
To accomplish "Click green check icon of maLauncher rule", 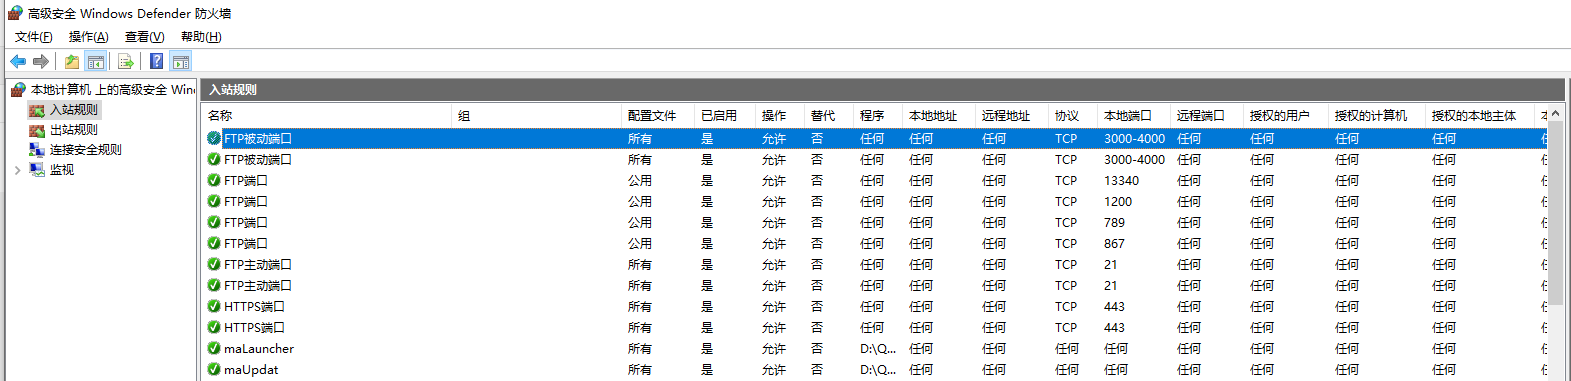I will click(214, 348).
